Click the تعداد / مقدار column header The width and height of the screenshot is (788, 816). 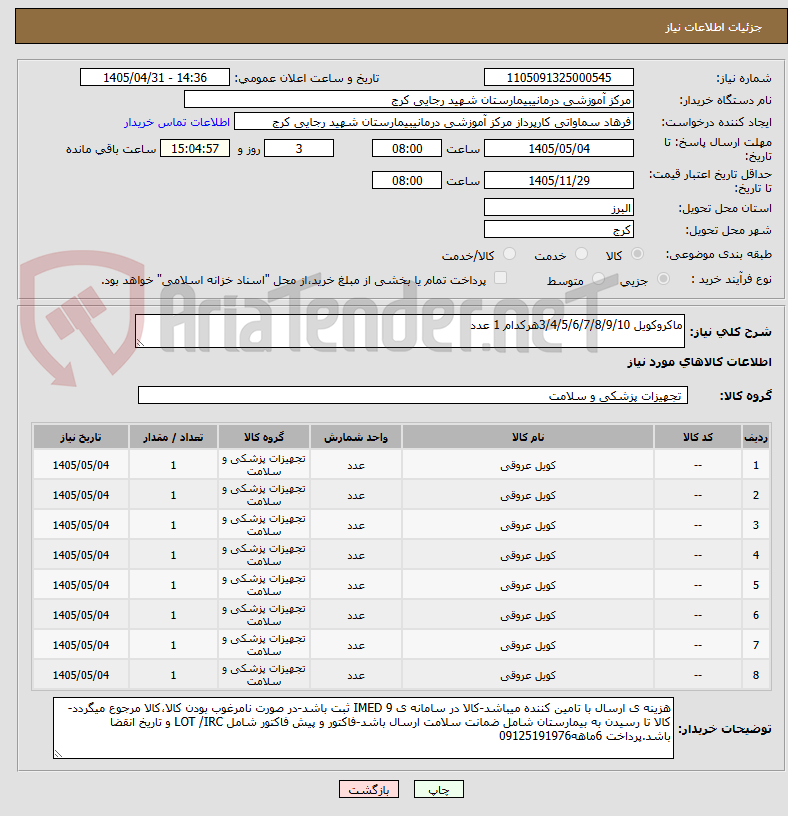pos(173,437)
